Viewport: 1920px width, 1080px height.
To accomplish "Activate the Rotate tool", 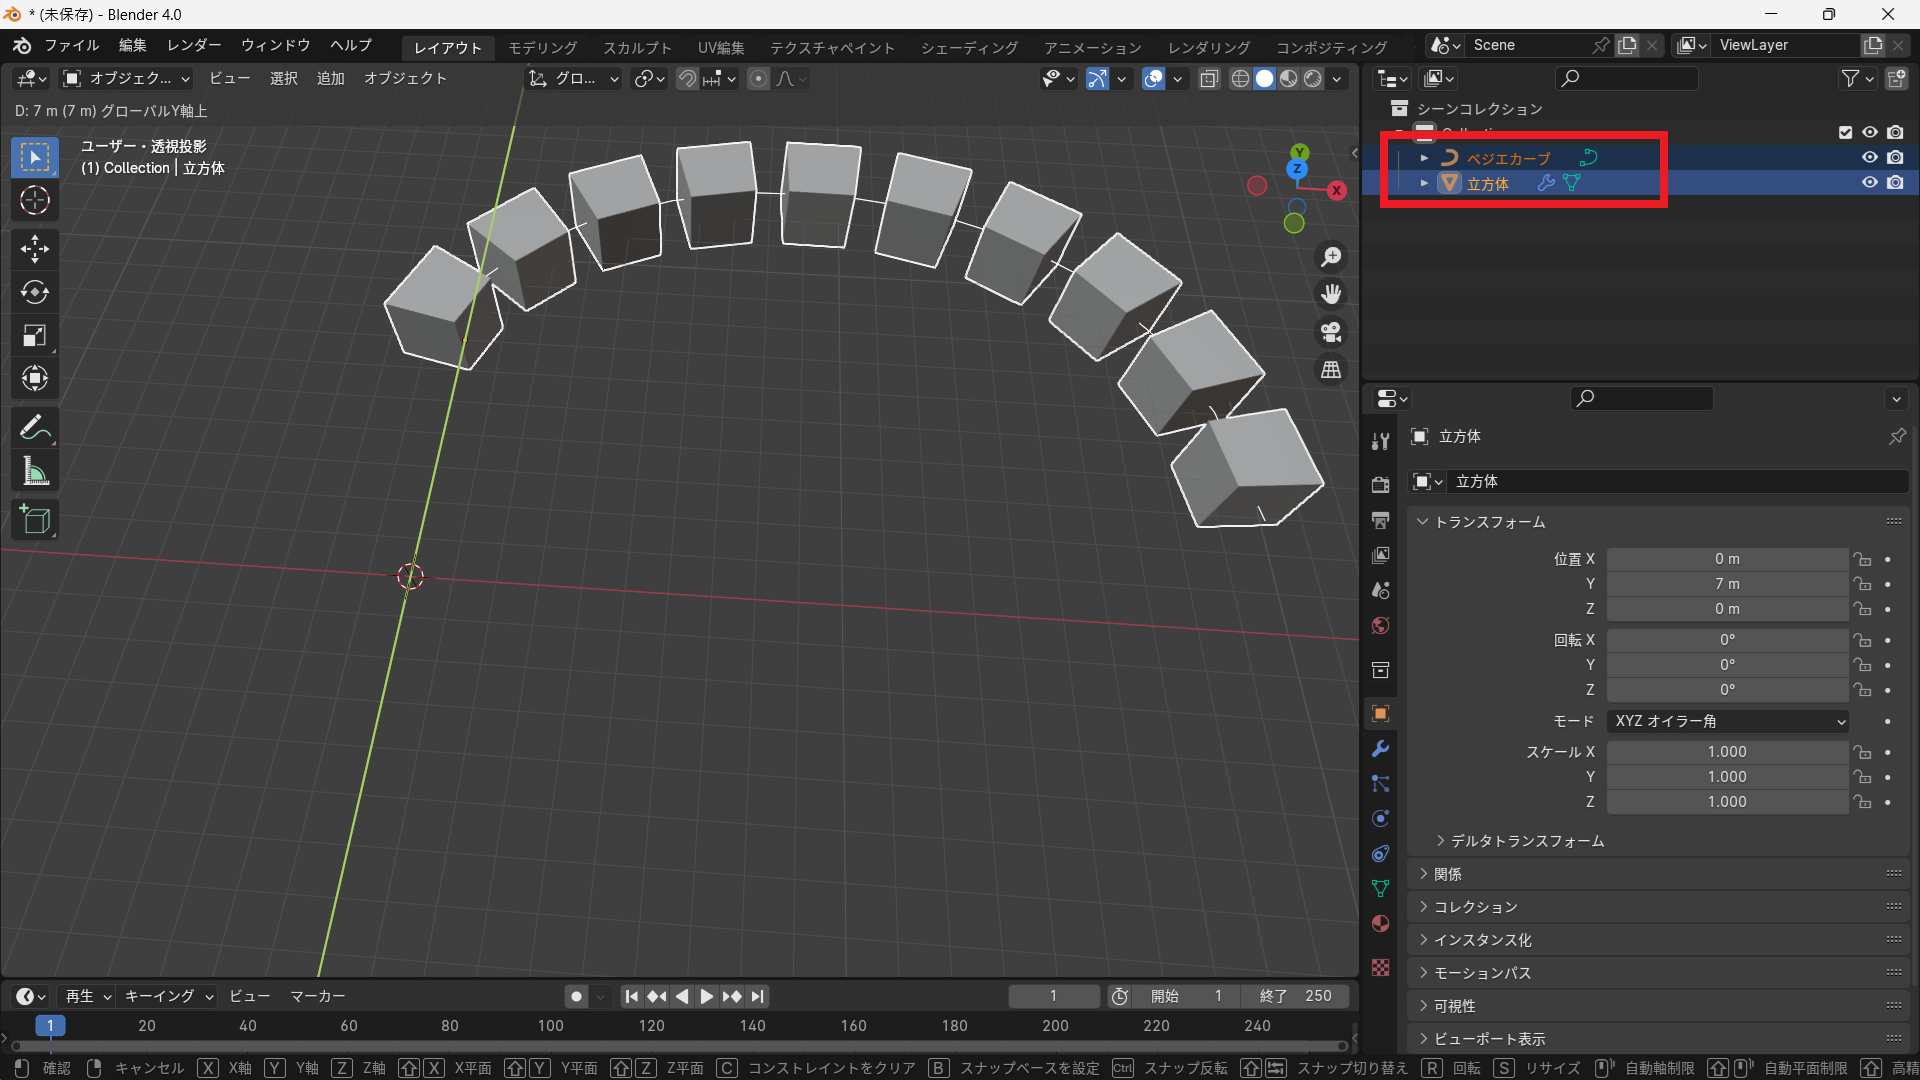I will pyautogui.click(x=35, y=292).
